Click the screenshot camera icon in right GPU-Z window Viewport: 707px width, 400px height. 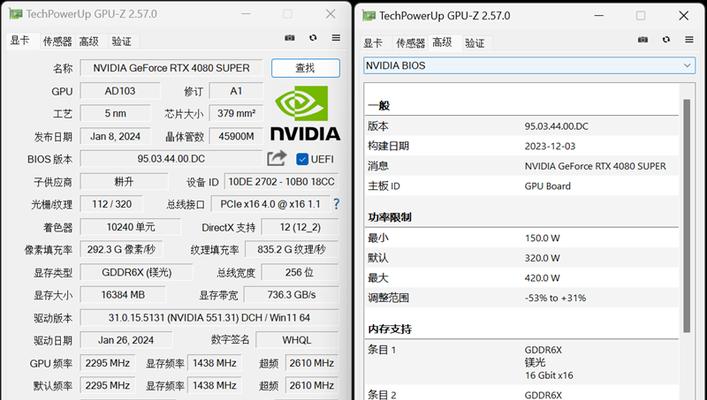[643, 40]
